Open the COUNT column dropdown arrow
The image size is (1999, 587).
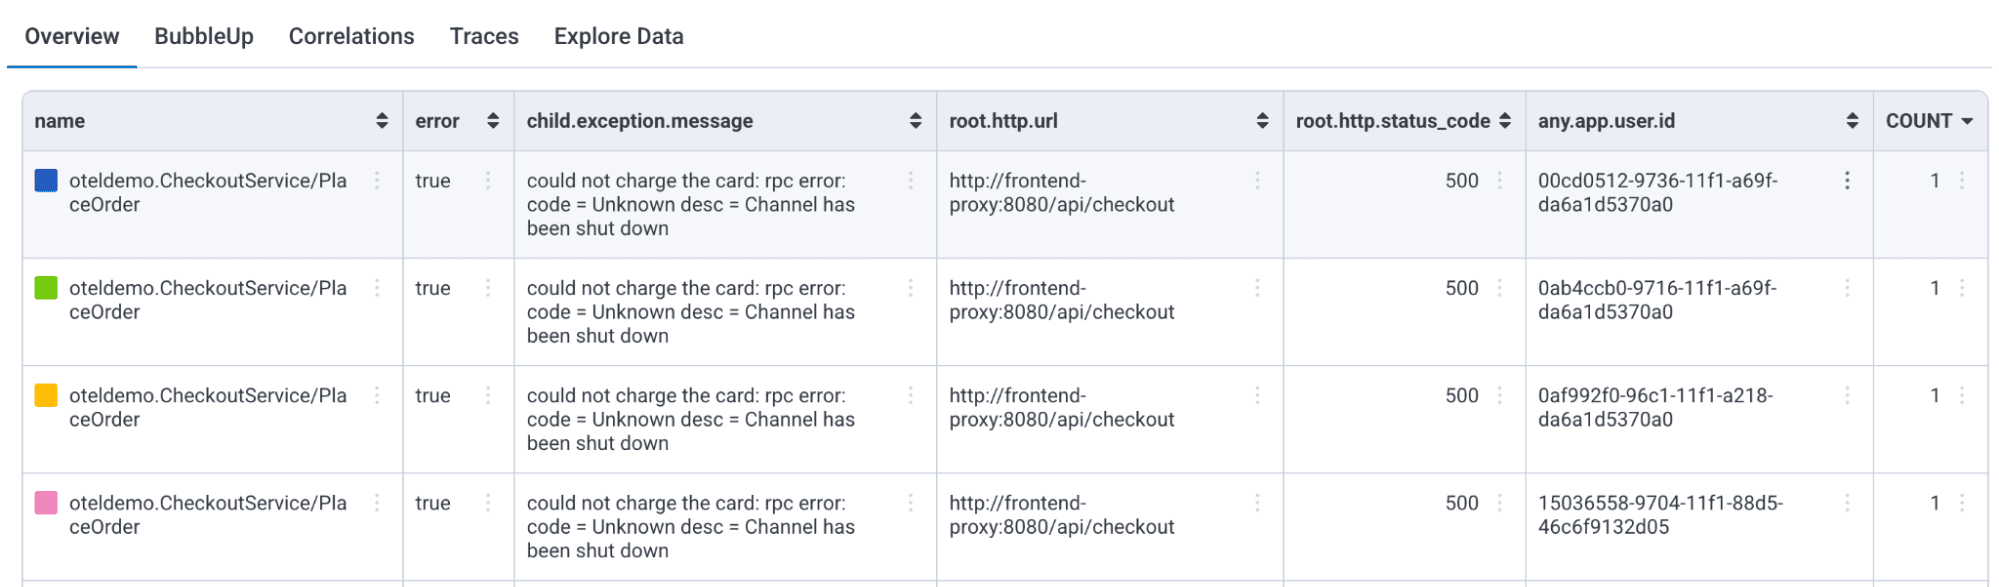click(1967, 121)
